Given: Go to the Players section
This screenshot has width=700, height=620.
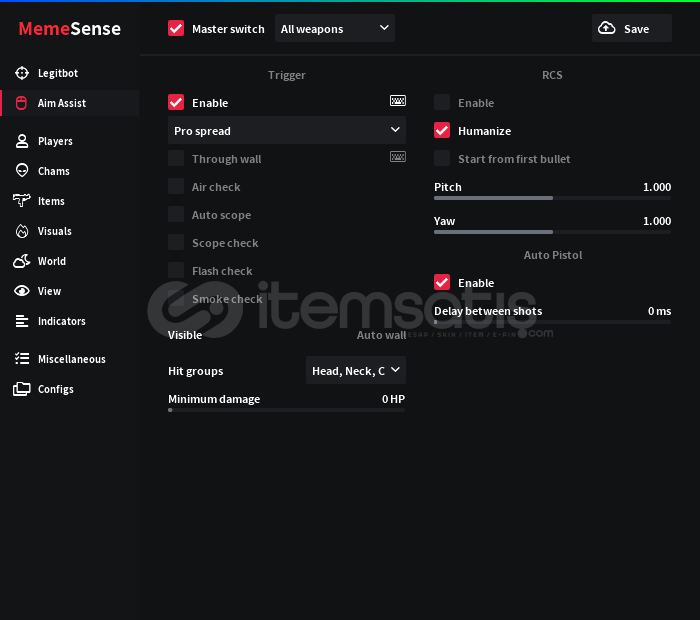Looking at the screenshot, I should tap(70, 141).
